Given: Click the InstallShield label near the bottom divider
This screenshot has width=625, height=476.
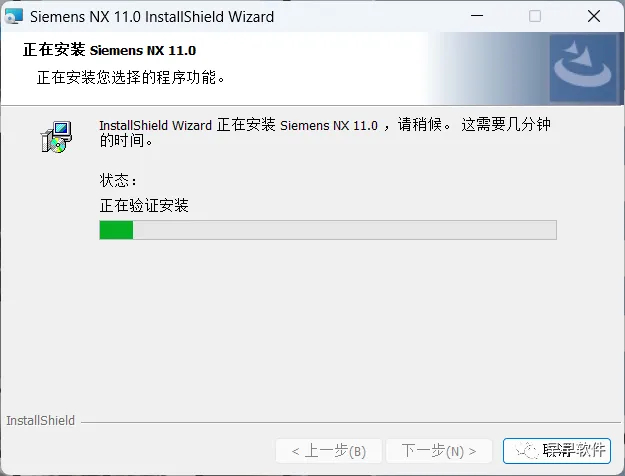Looking at the screenshot, I should [x=41, y=421].
